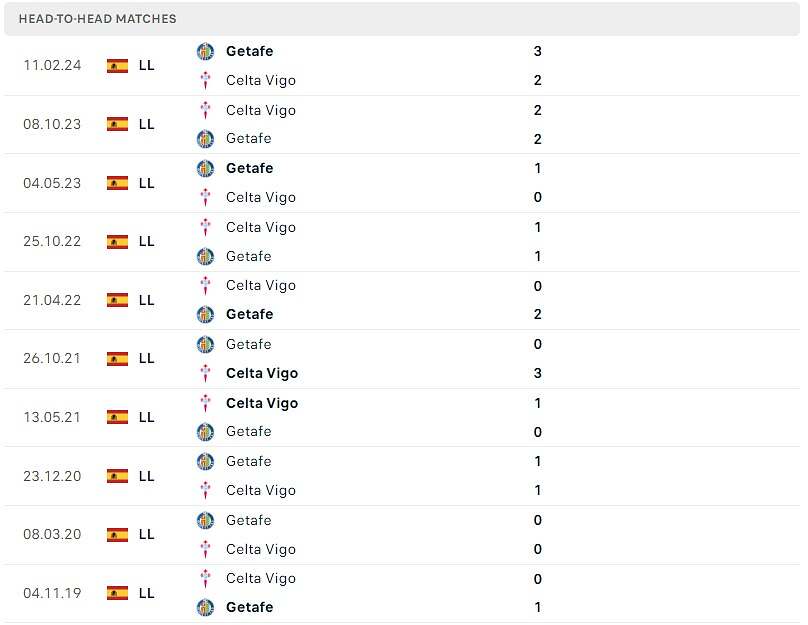This screenshot has height=625, width=808.
Task: Click Getafe crest in the 04.05.23 match
Action: [205, 168]
